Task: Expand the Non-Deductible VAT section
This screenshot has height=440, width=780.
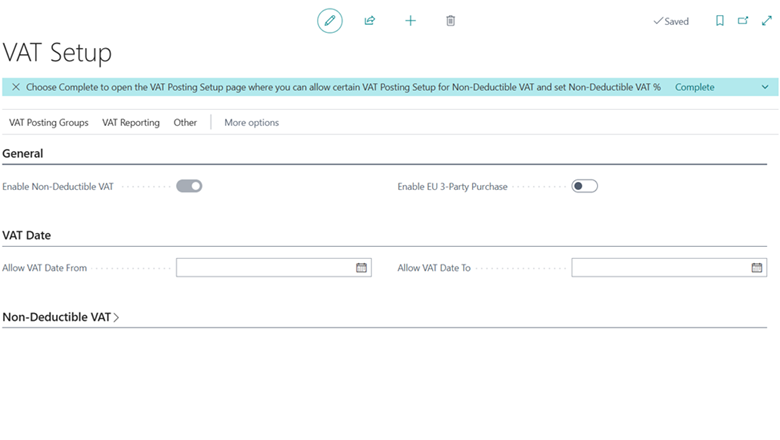Action: 61,317
